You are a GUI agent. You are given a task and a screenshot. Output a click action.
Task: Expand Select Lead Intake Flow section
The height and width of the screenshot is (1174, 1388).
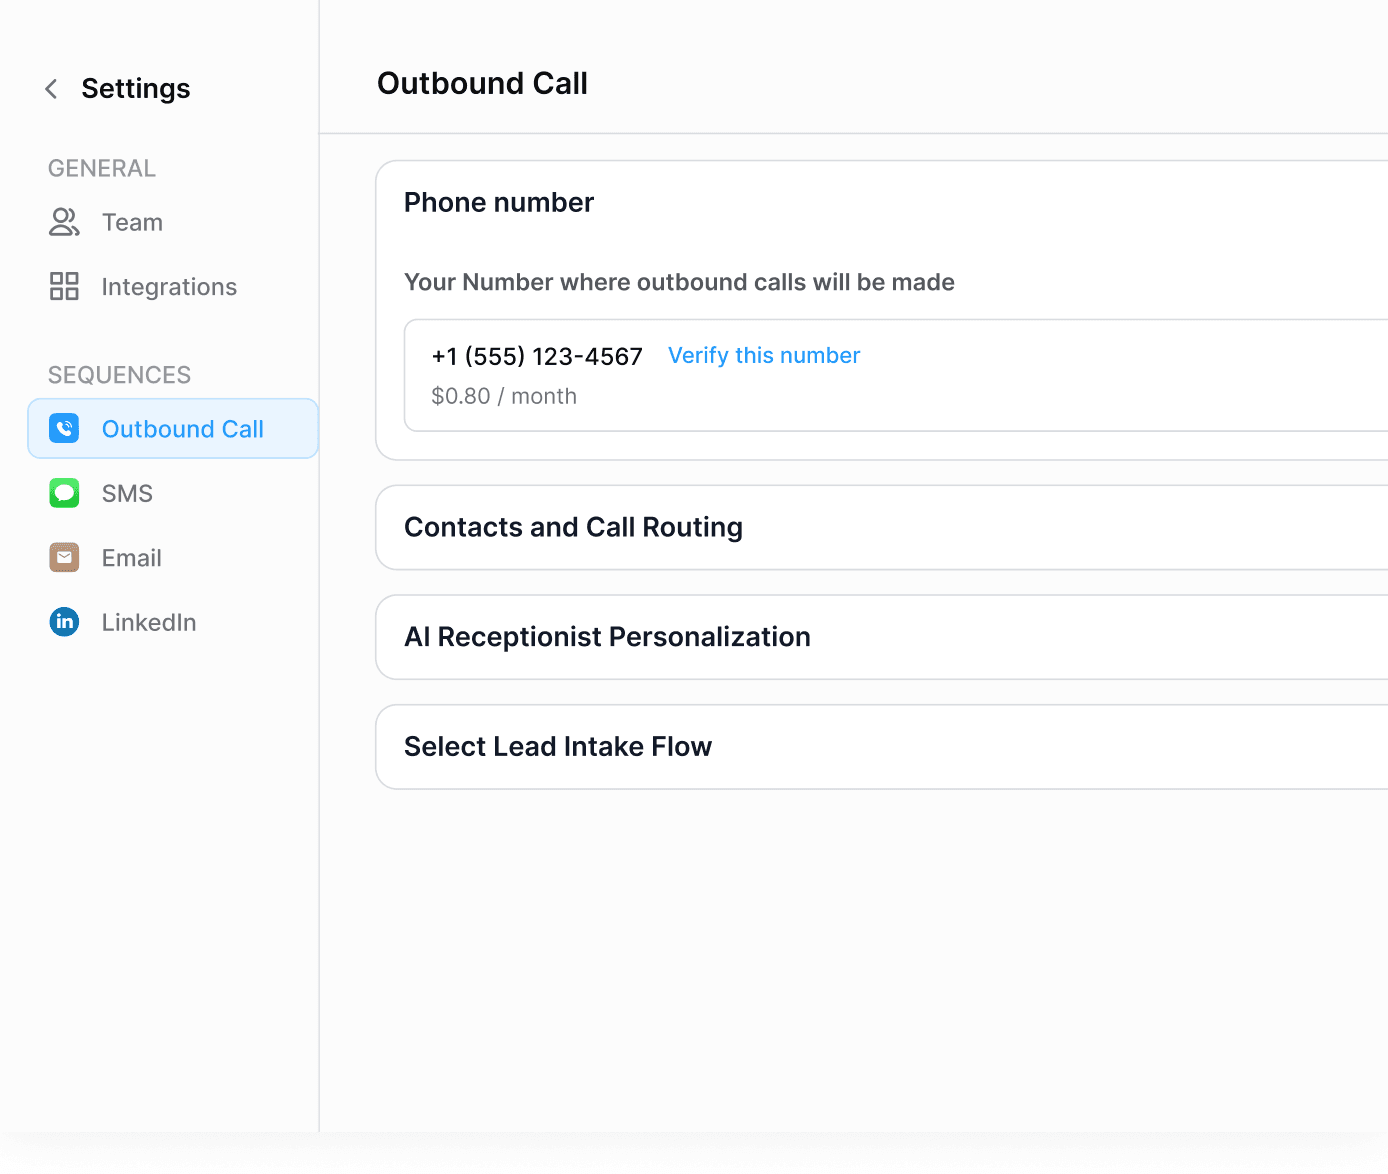[x=558, y=747]
